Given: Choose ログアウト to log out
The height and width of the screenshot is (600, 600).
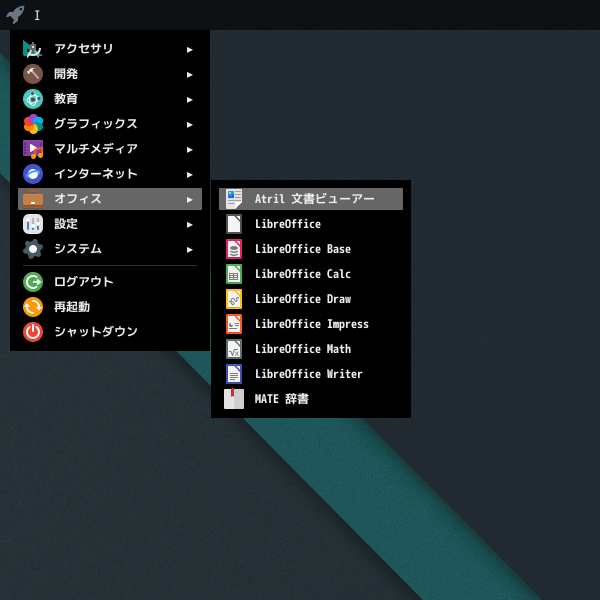Looking at the screenshot, I should coord(110,282).
